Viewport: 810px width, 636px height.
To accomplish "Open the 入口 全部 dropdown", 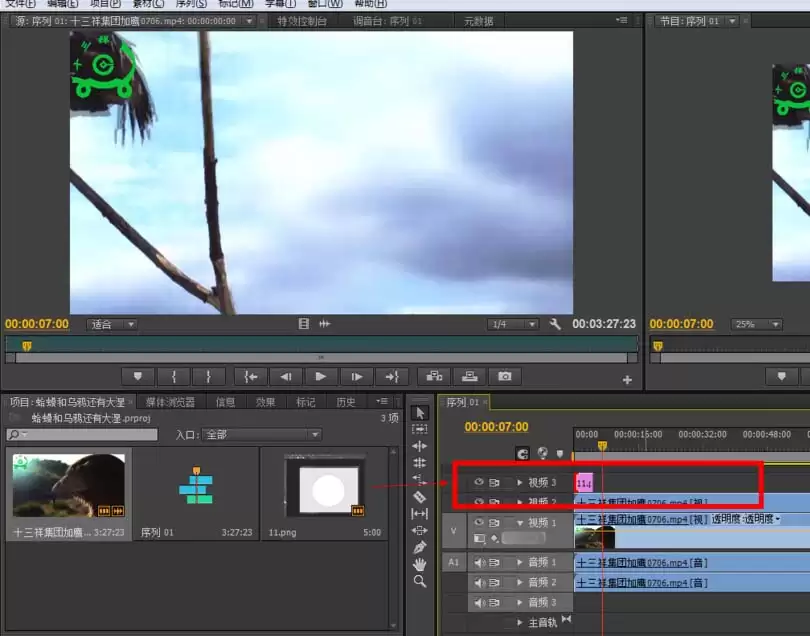I will 262,435.
